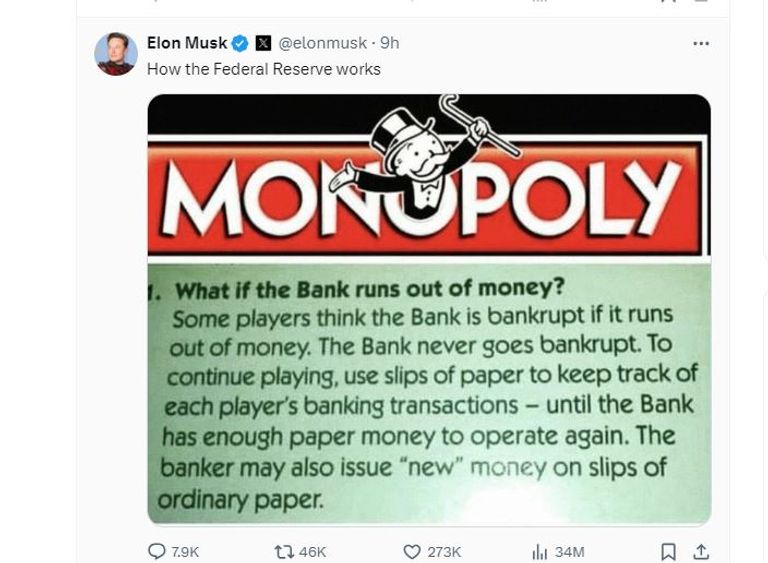Open the three-dot More options menu

click(x=701, y=44)
